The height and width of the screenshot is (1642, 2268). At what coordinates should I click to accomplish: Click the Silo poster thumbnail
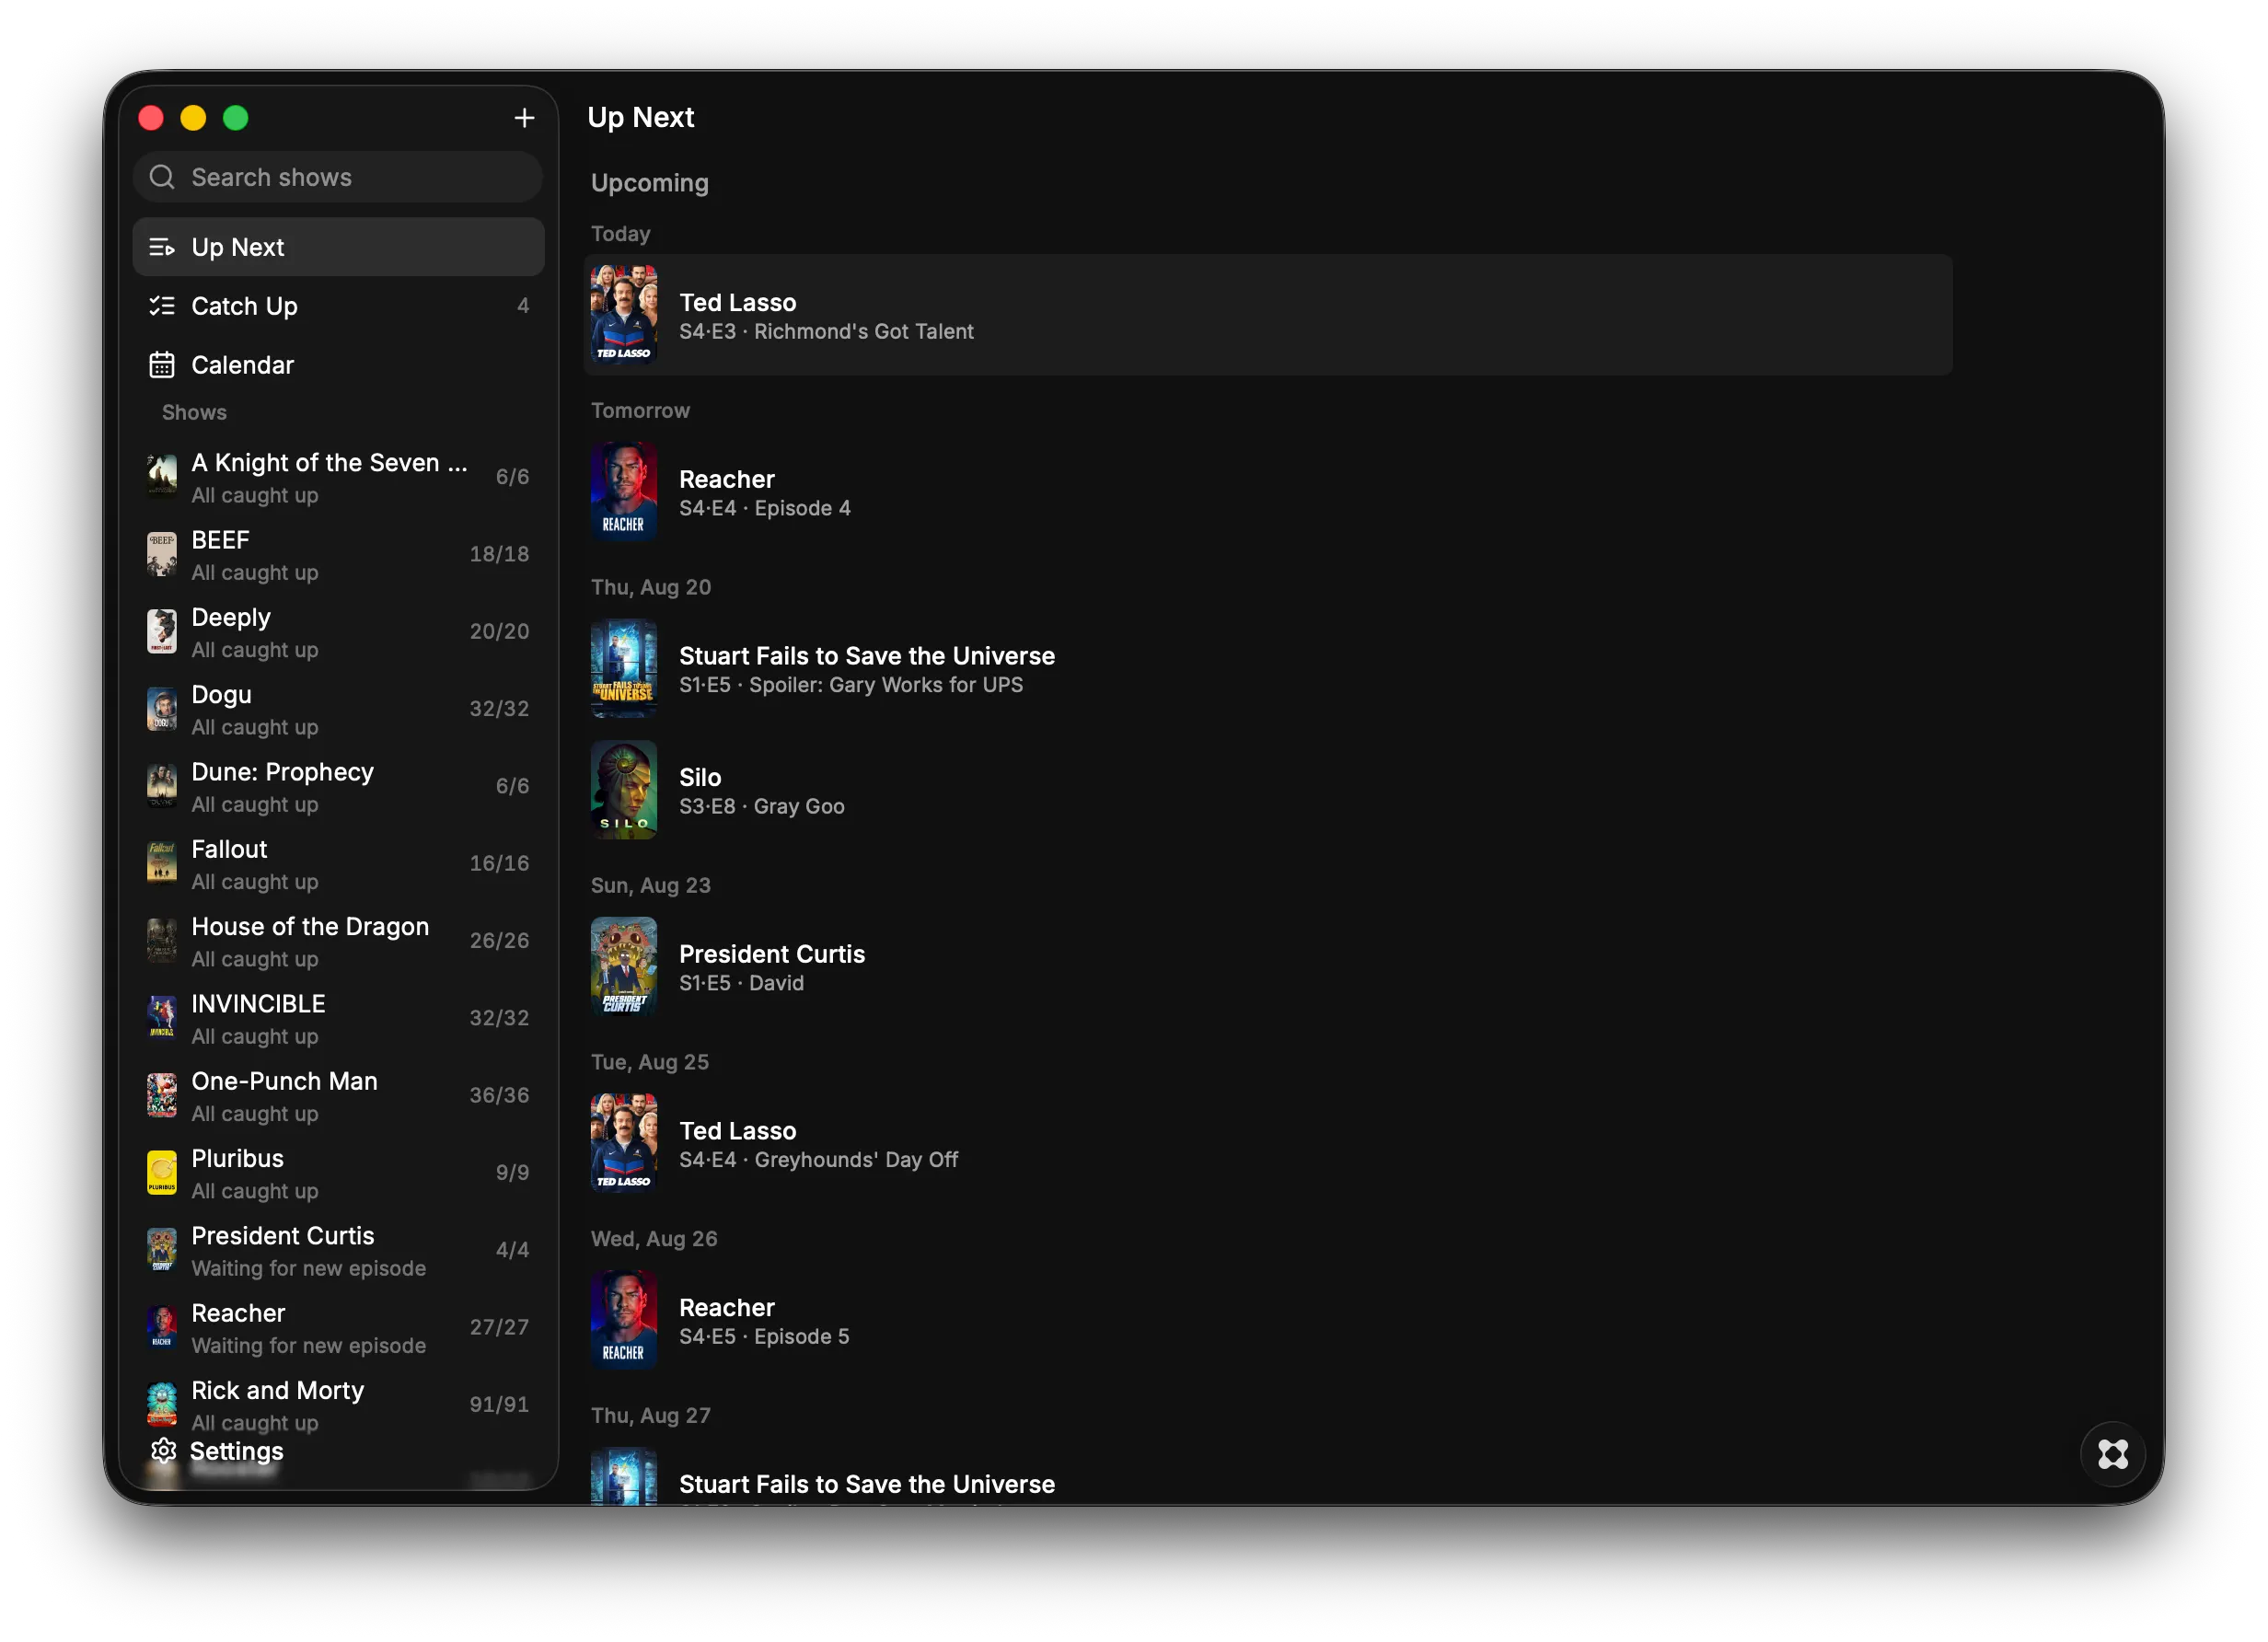point(624,790)
